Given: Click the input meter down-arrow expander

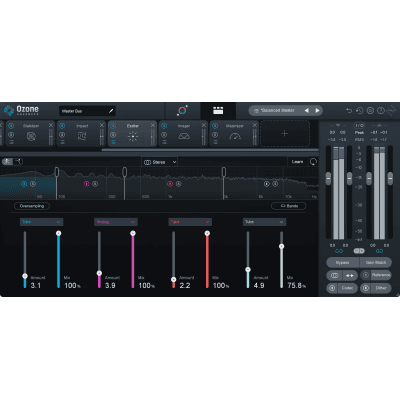Looking at the screenshot, I should pos(338,125).
